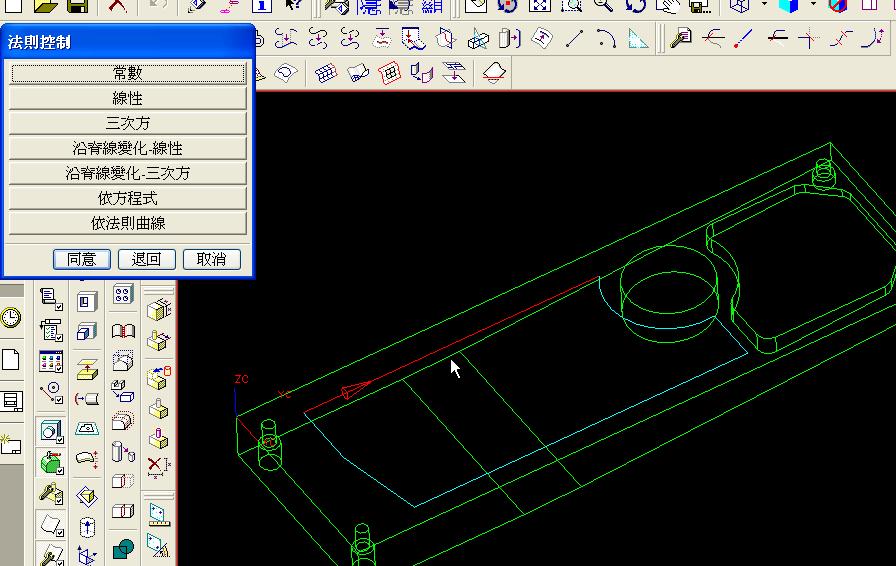The image size is (896, 566).
Task: Select the red dashed line point icon
Action: [743, 39]
